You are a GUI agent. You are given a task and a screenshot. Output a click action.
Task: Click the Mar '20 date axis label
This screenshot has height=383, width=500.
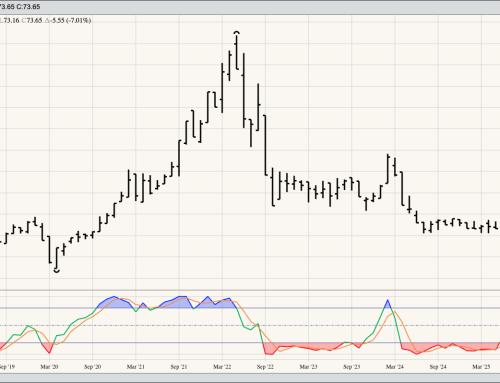[x=49, y=367]
